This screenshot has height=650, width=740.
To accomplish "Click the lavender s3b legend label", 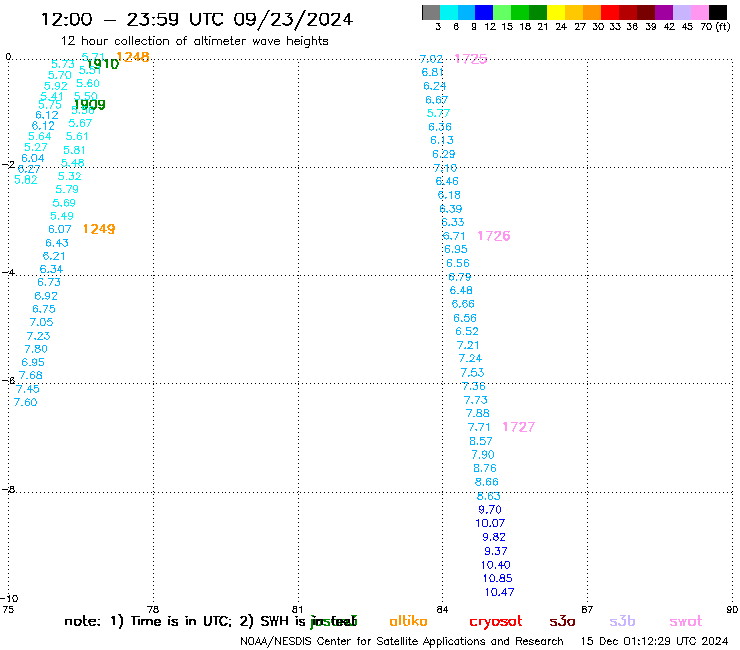I will click(622, 621).
